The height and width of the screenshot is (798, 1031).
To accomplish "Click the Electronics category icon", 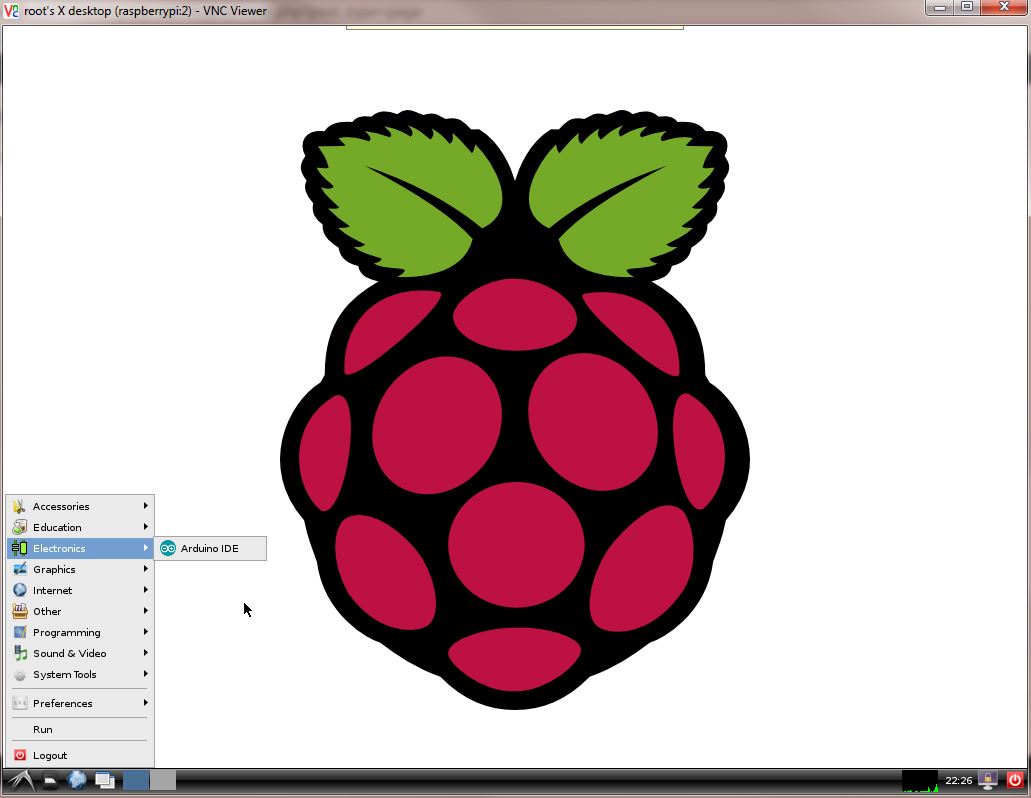I will pos(20,548).
